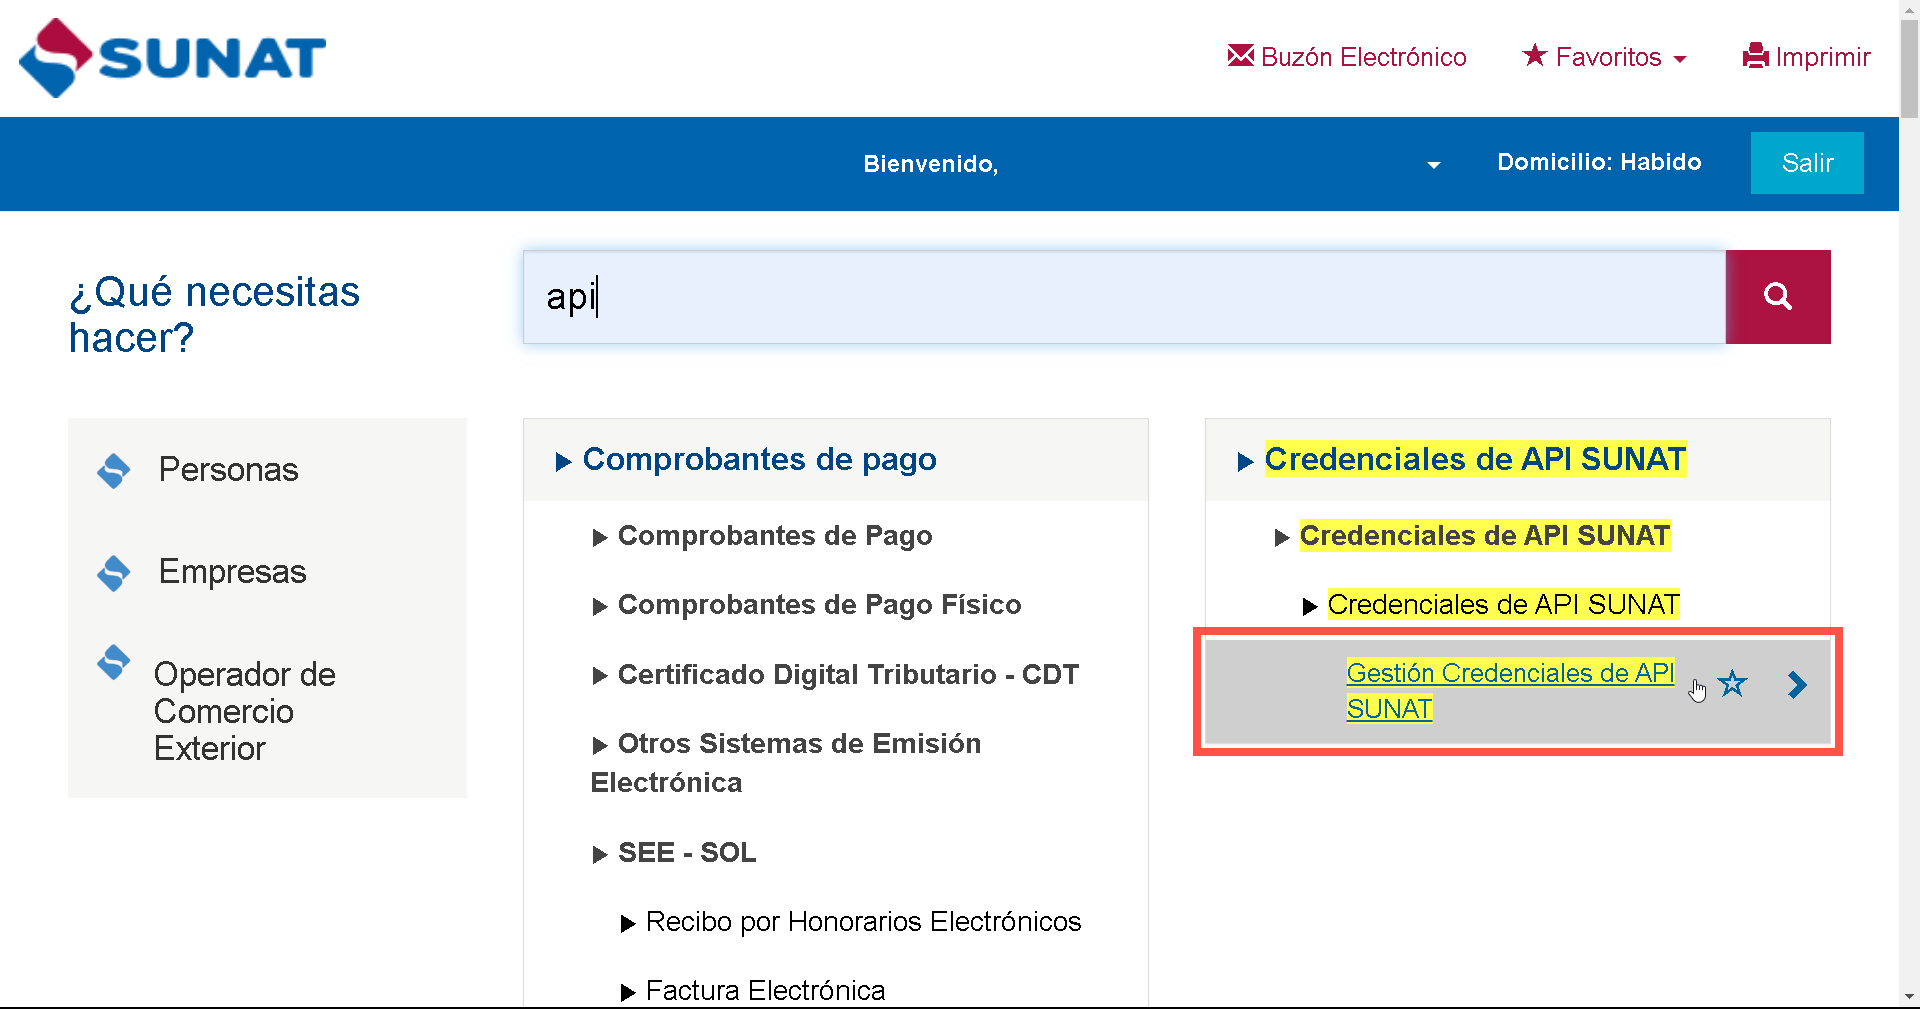
Task: Click the SUNAT icon beside Empresas
Action: (114, 573)
